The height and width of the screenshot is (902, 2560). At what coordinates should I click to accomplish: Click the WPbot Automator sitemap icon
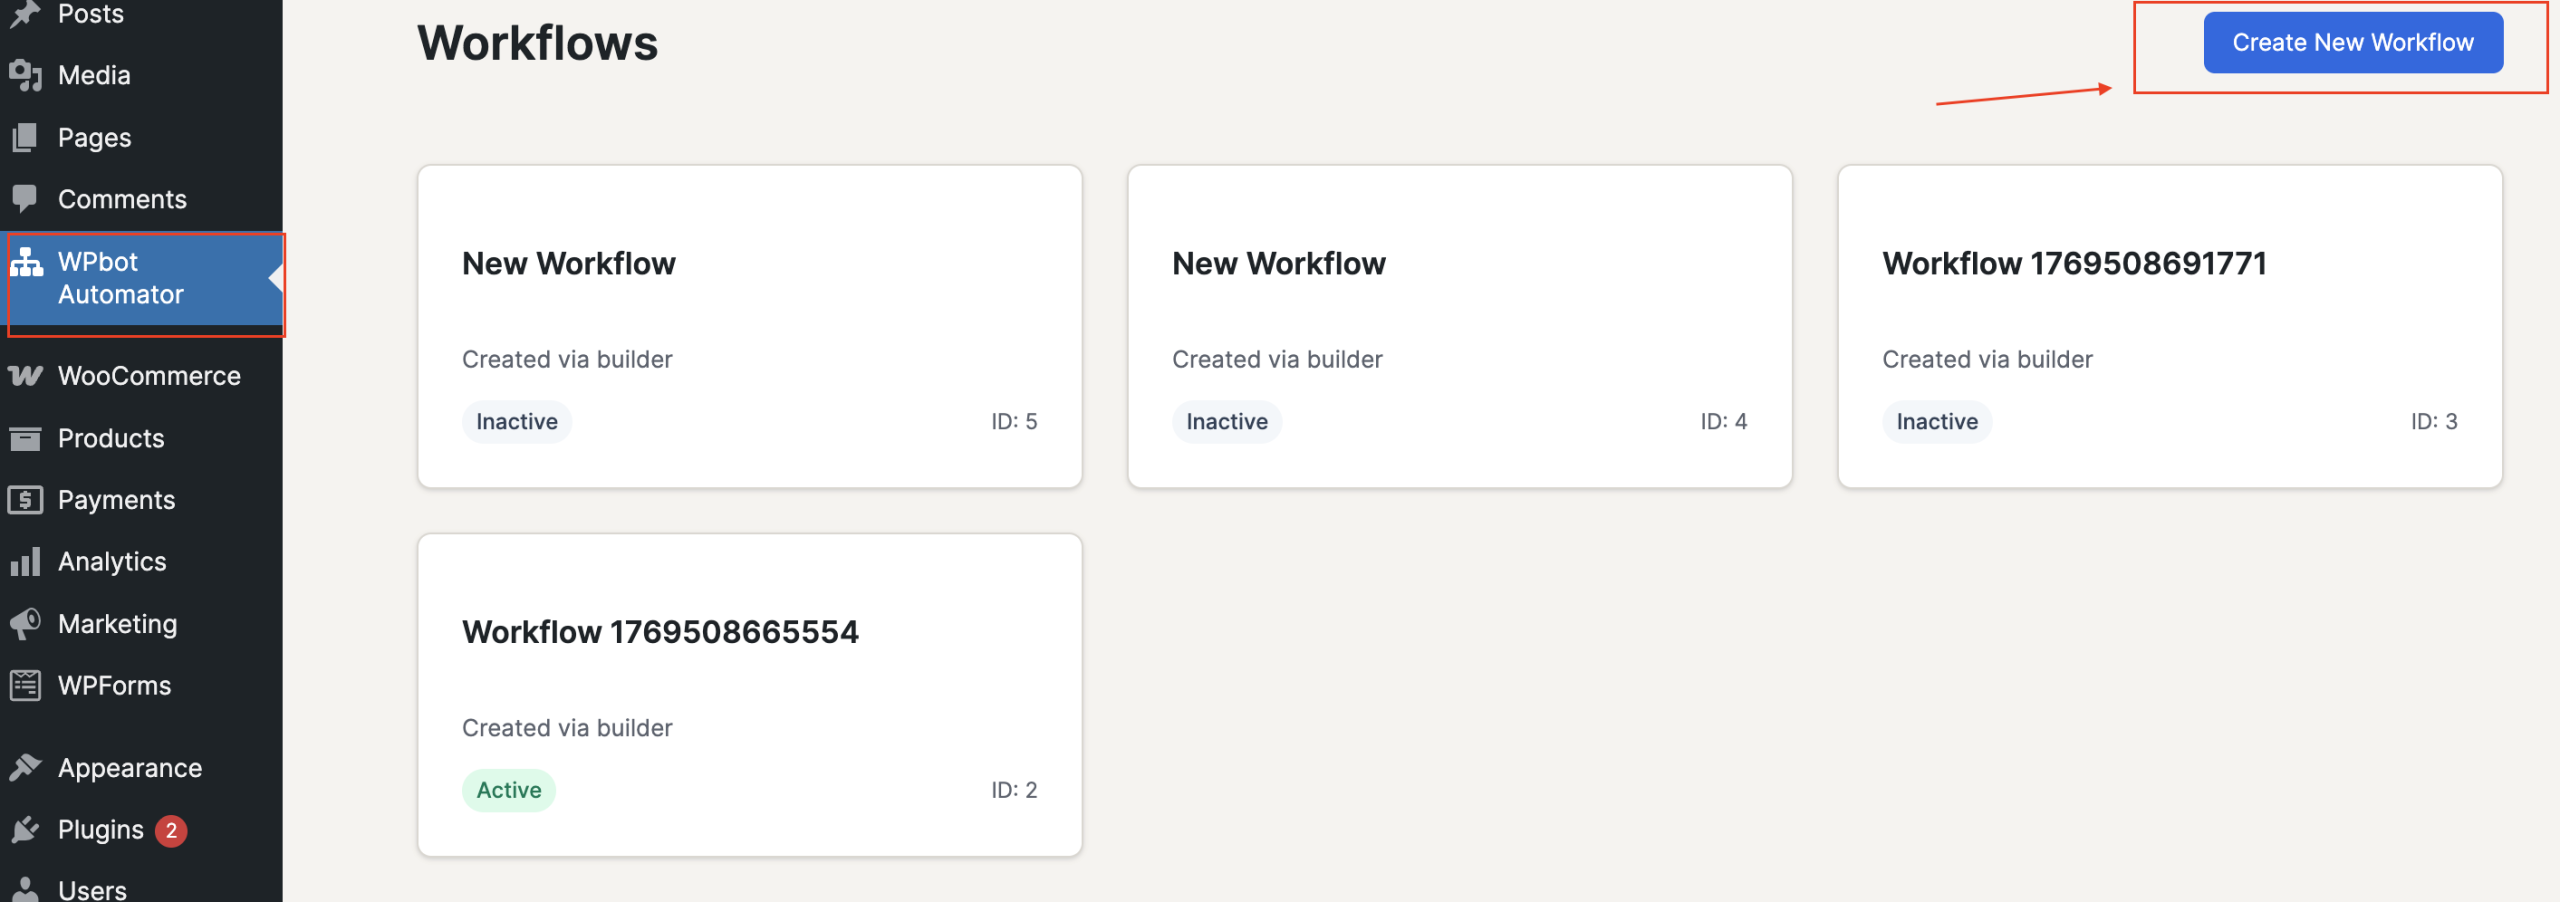point(26,262)
